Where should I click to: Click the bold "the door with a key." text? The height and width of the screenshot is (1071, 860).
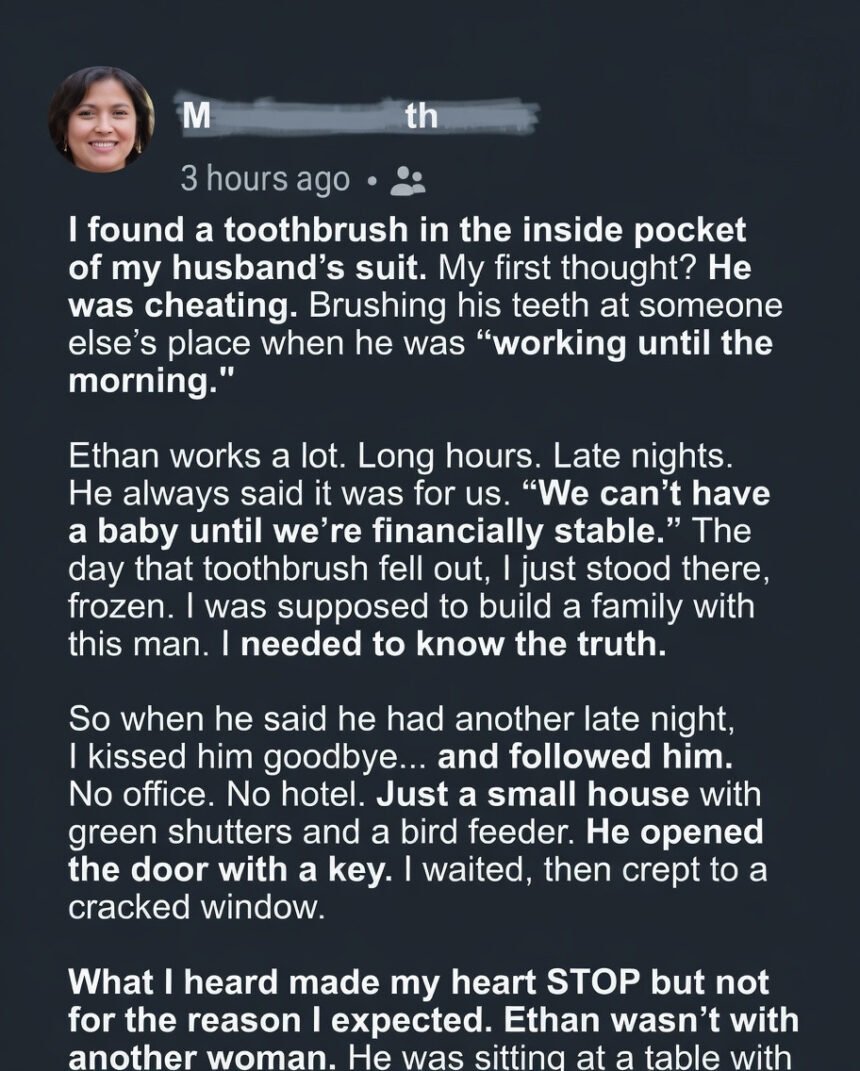coord(229,869)
